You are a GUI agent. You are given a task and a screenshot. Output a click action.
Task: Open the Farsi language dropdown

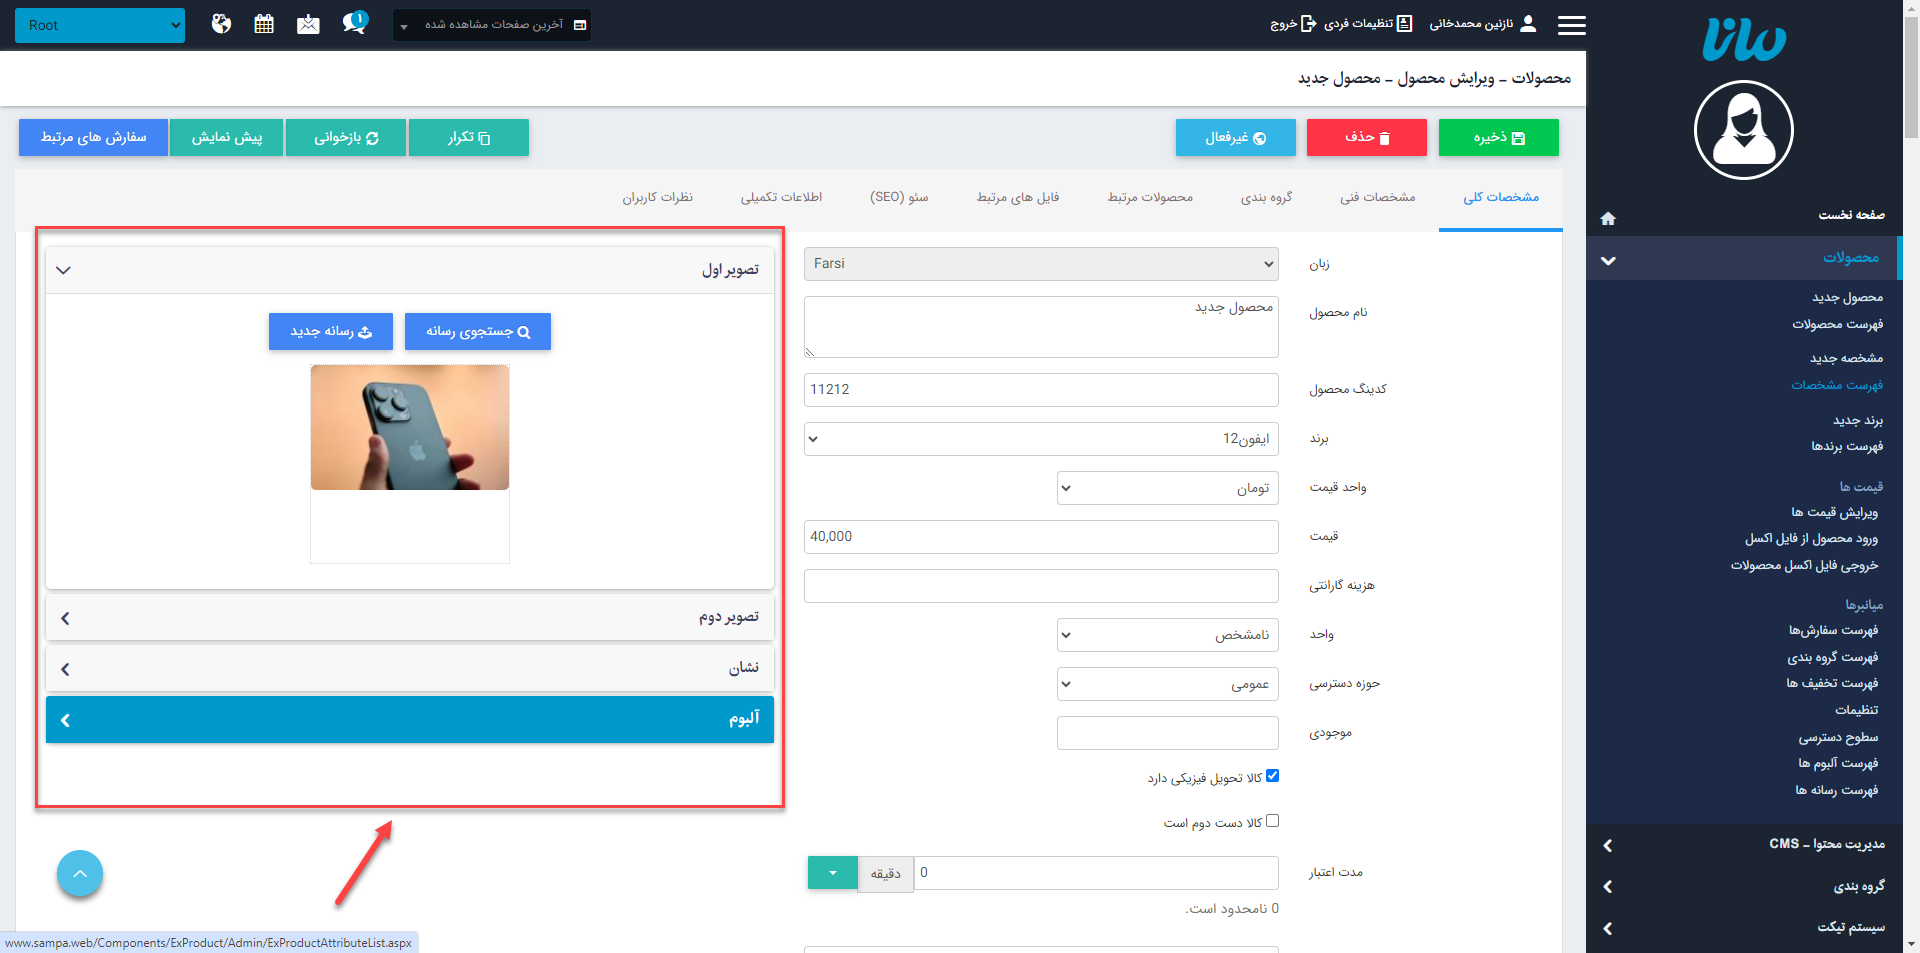click(1040, 263)
